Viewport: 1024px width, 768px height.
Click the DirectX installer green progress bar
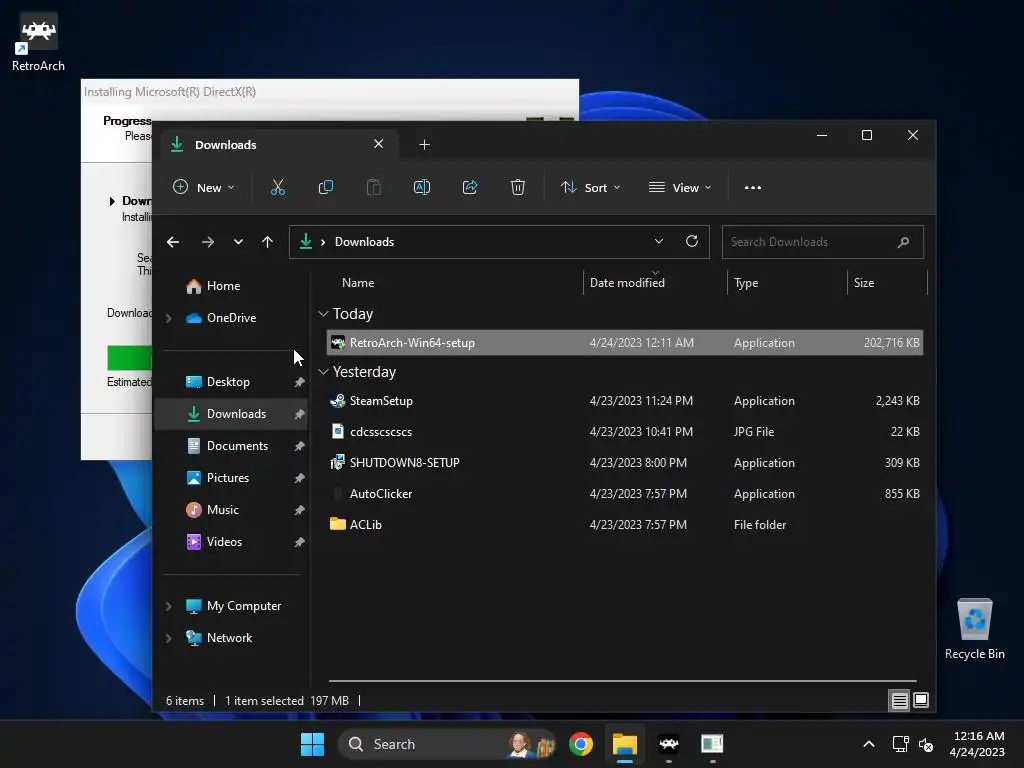pos(129,358)
